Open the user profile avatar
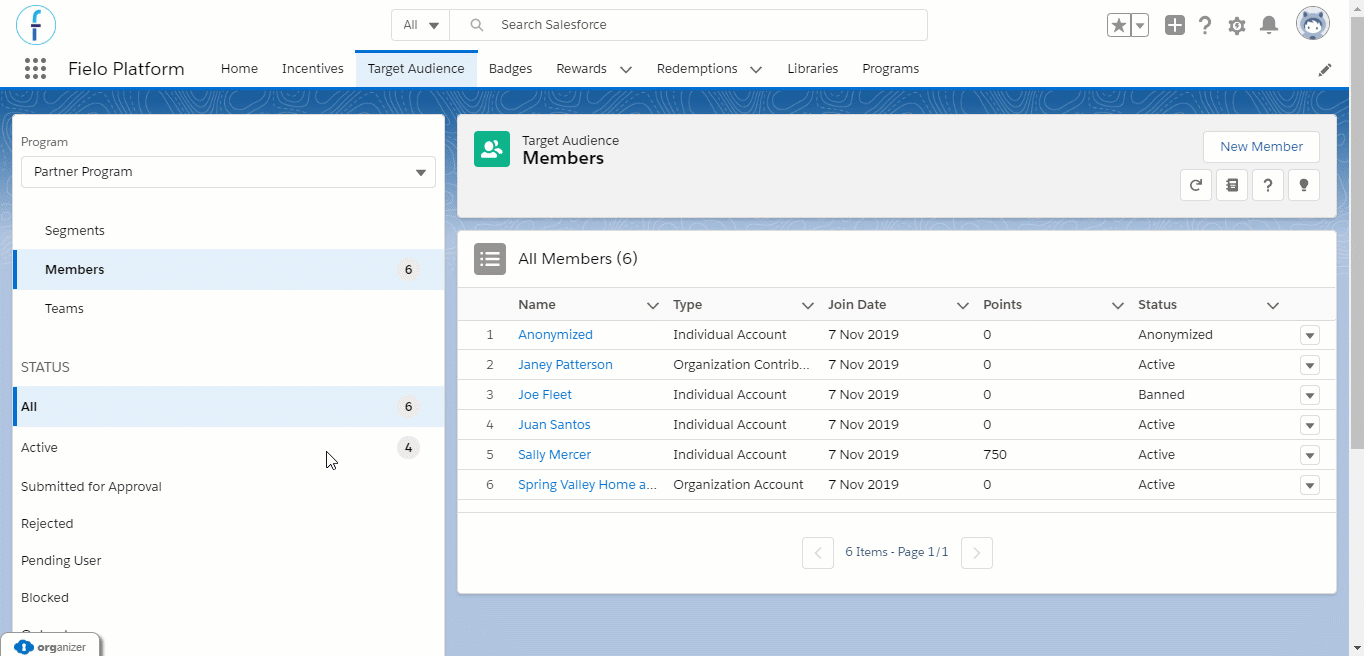Screen dimensions: 1364x656 [x=1313, y=24]
